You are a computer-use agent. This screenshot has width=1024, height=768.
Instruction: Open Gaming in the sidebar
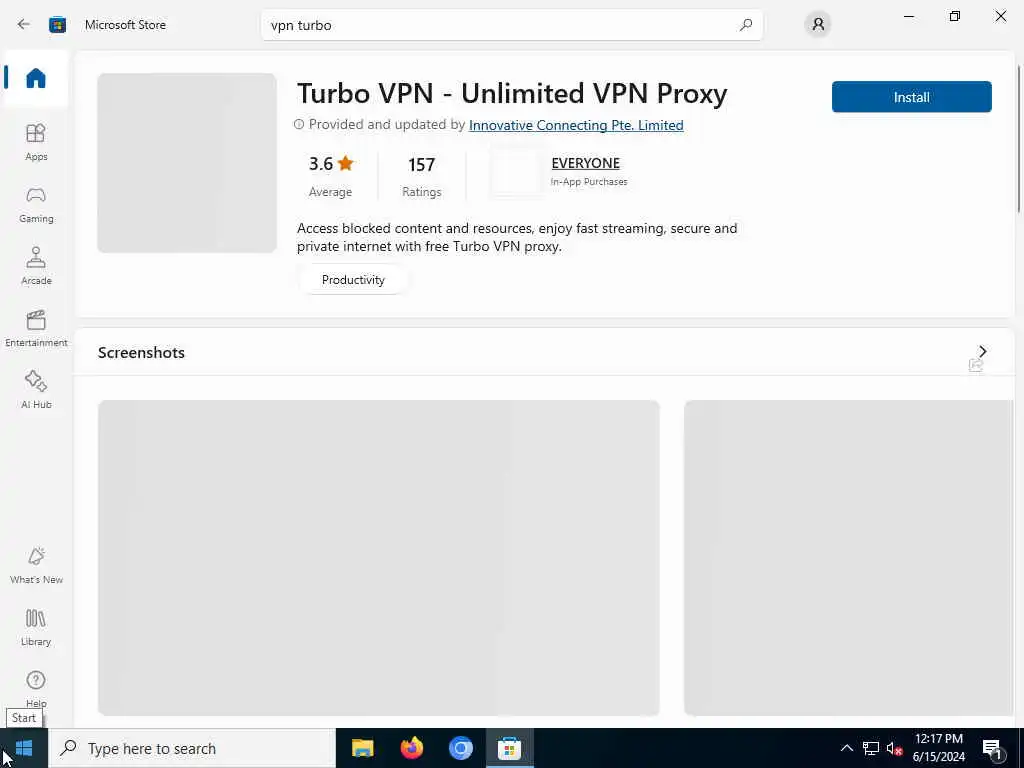[36, 204]
